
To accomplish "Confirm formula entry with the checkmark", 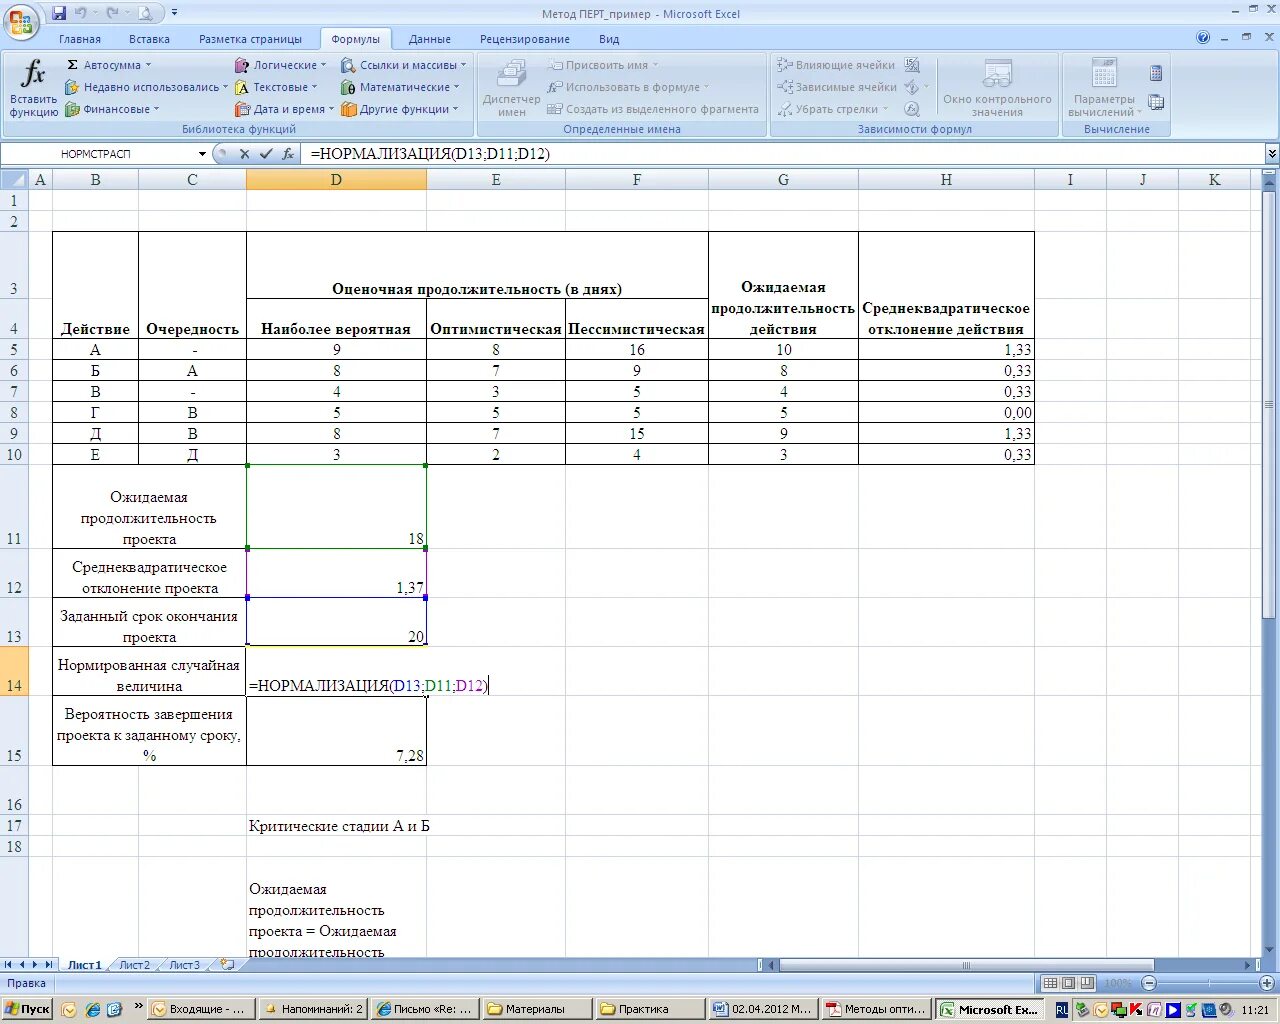I will (266, 154).
